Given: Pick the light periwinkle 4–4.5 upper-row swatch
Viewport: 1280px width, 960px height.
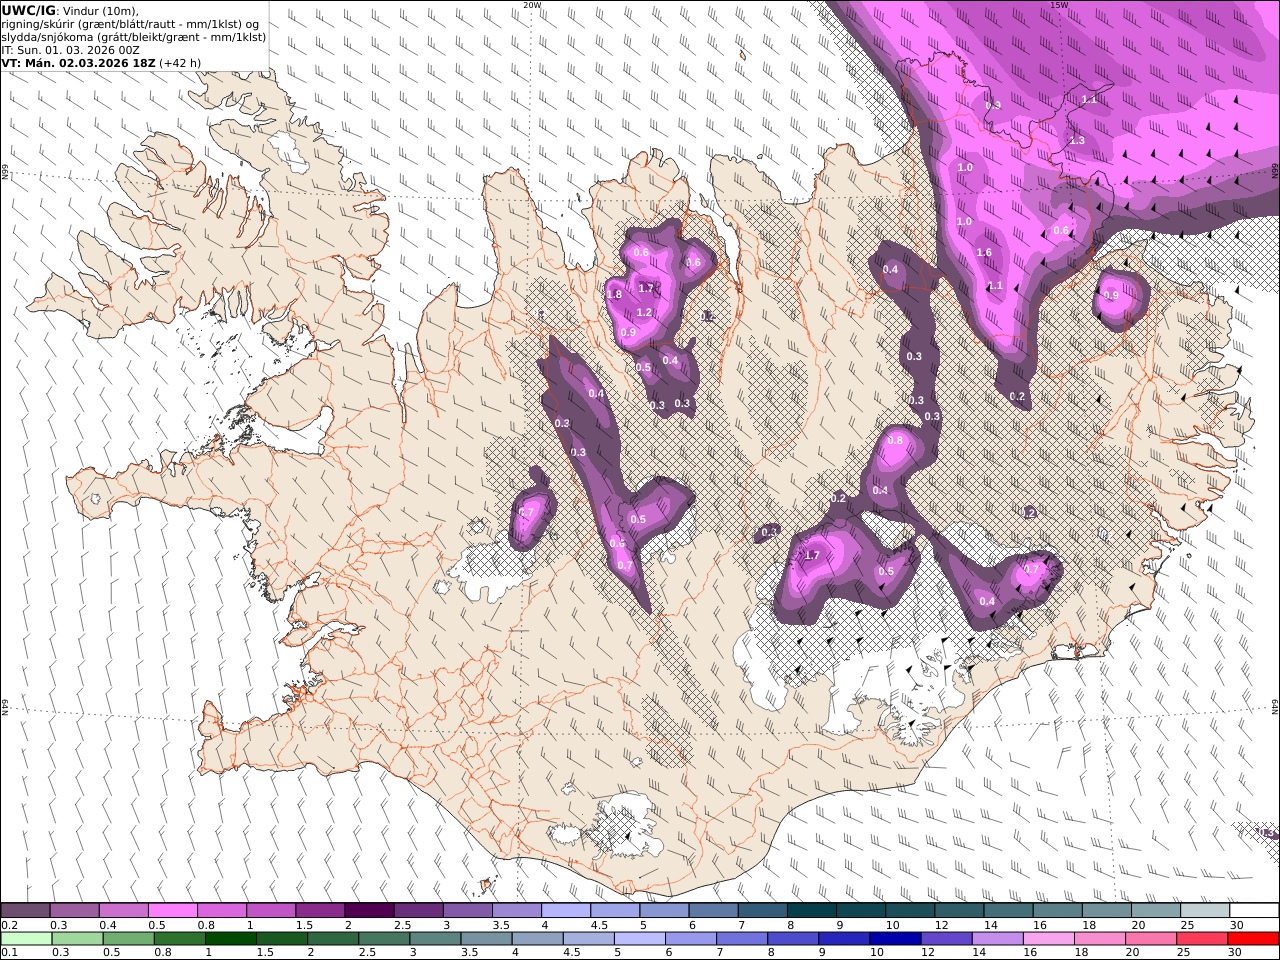Looking at the screenshot, I should pos(566,911).
